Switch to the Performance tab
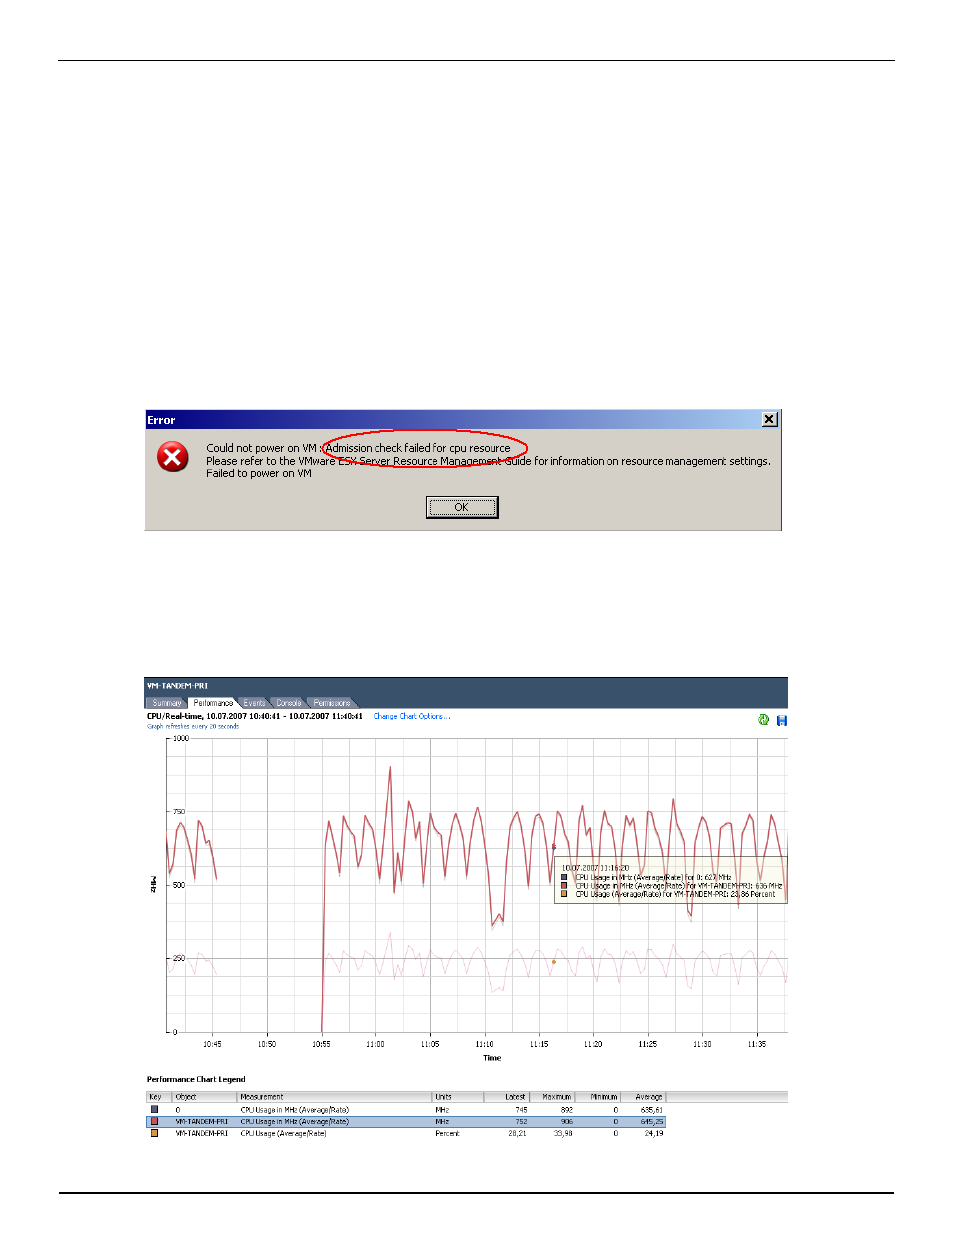 (213, 703)
